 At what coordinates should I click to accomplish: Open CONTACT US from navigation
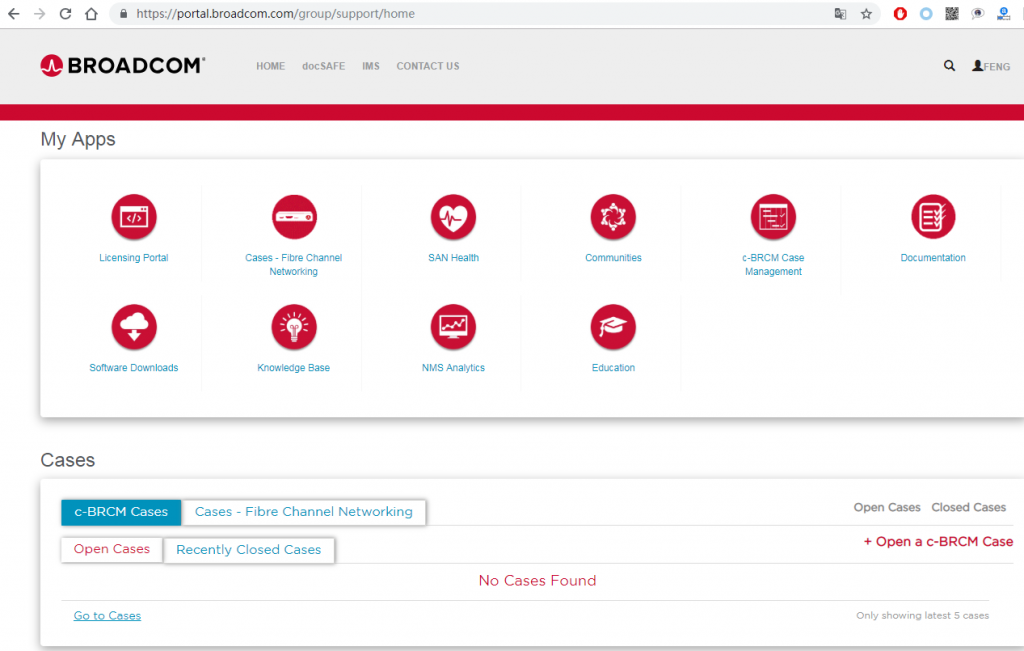coord(428,66)
